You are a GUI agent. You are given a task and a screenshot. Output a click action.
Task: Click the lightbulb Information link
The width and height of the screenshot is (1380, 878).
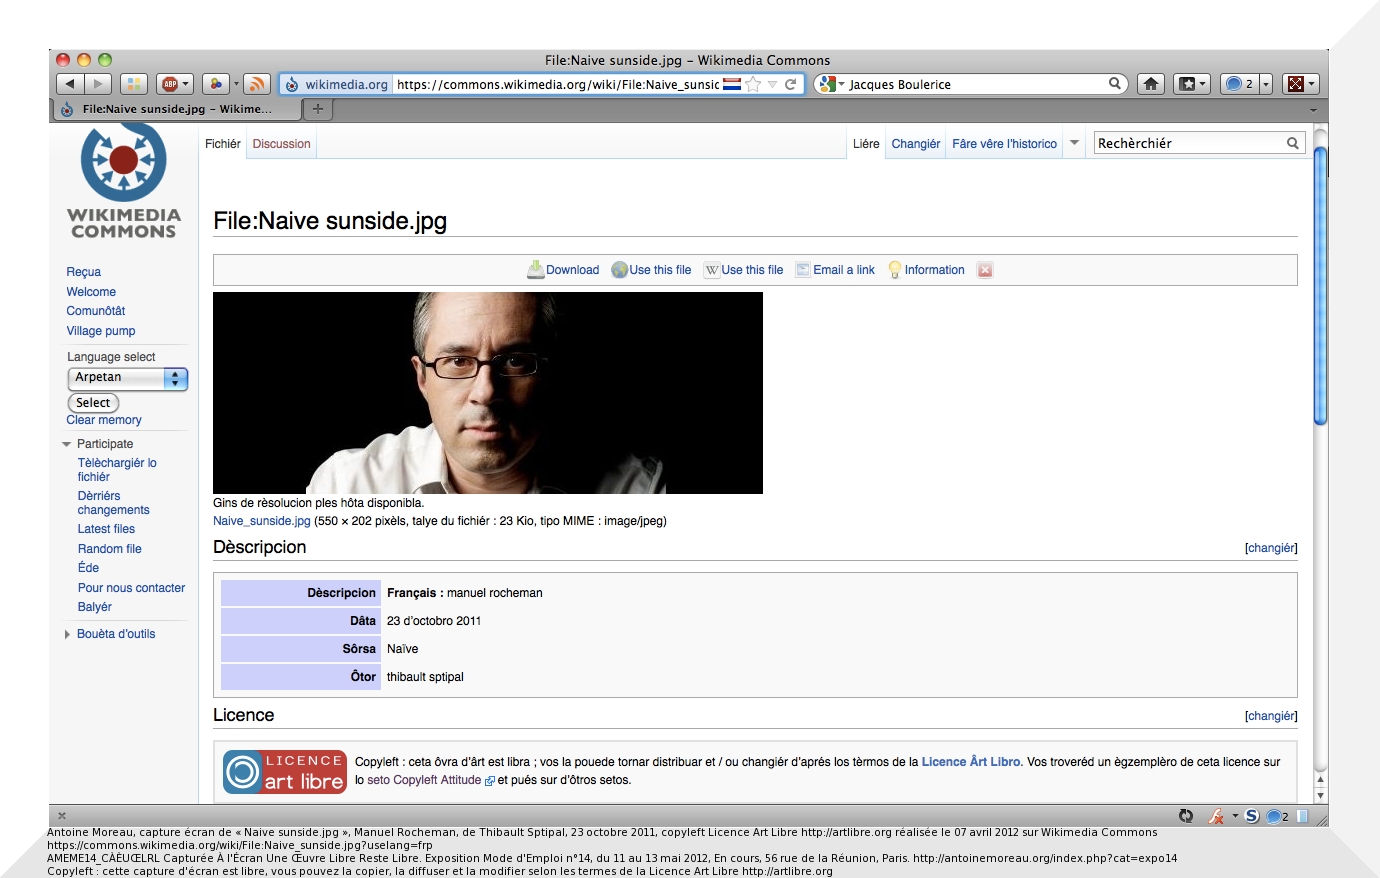pyautogui.click(x=927, y=270)
